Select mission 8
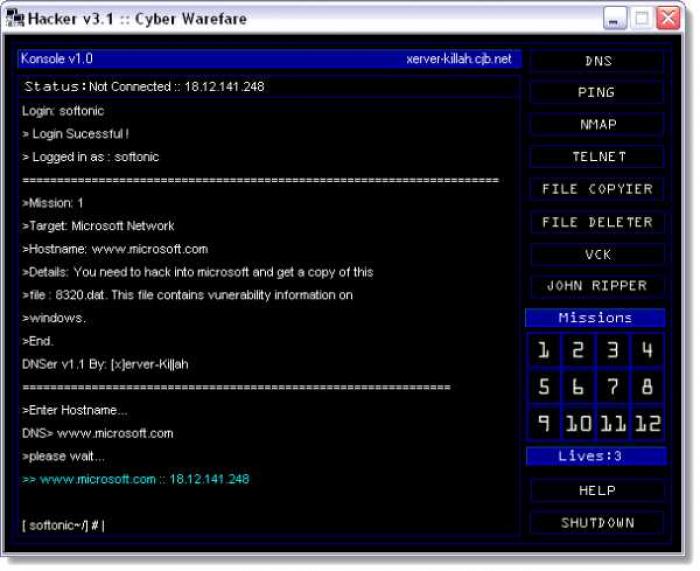Viewport: 700px width, 571px height. point(647,387)
